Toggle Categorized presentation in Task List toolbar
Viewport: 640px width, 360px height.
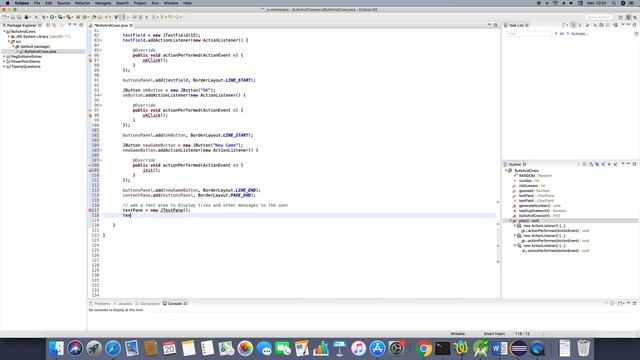point(573,25)
